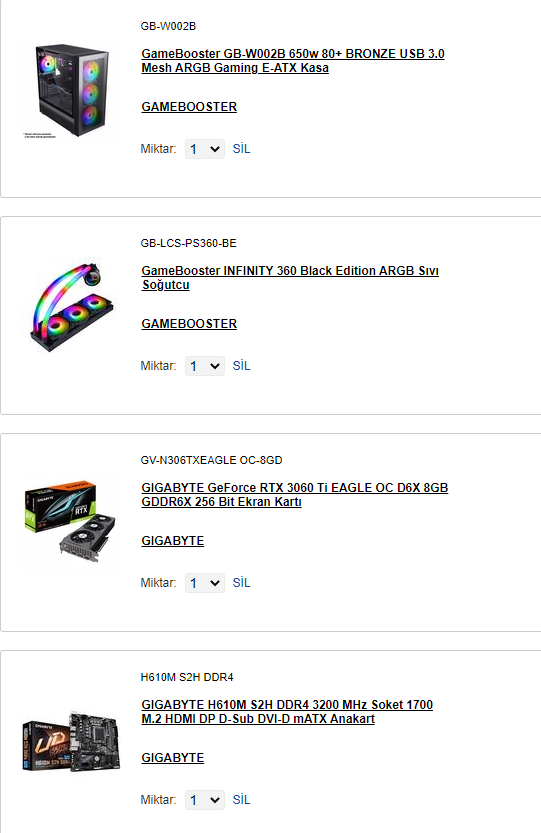Open GameBooster INFINITY 360 Sıvı Soğutcu link
The image size is (541, 833).
click(290, 278)
